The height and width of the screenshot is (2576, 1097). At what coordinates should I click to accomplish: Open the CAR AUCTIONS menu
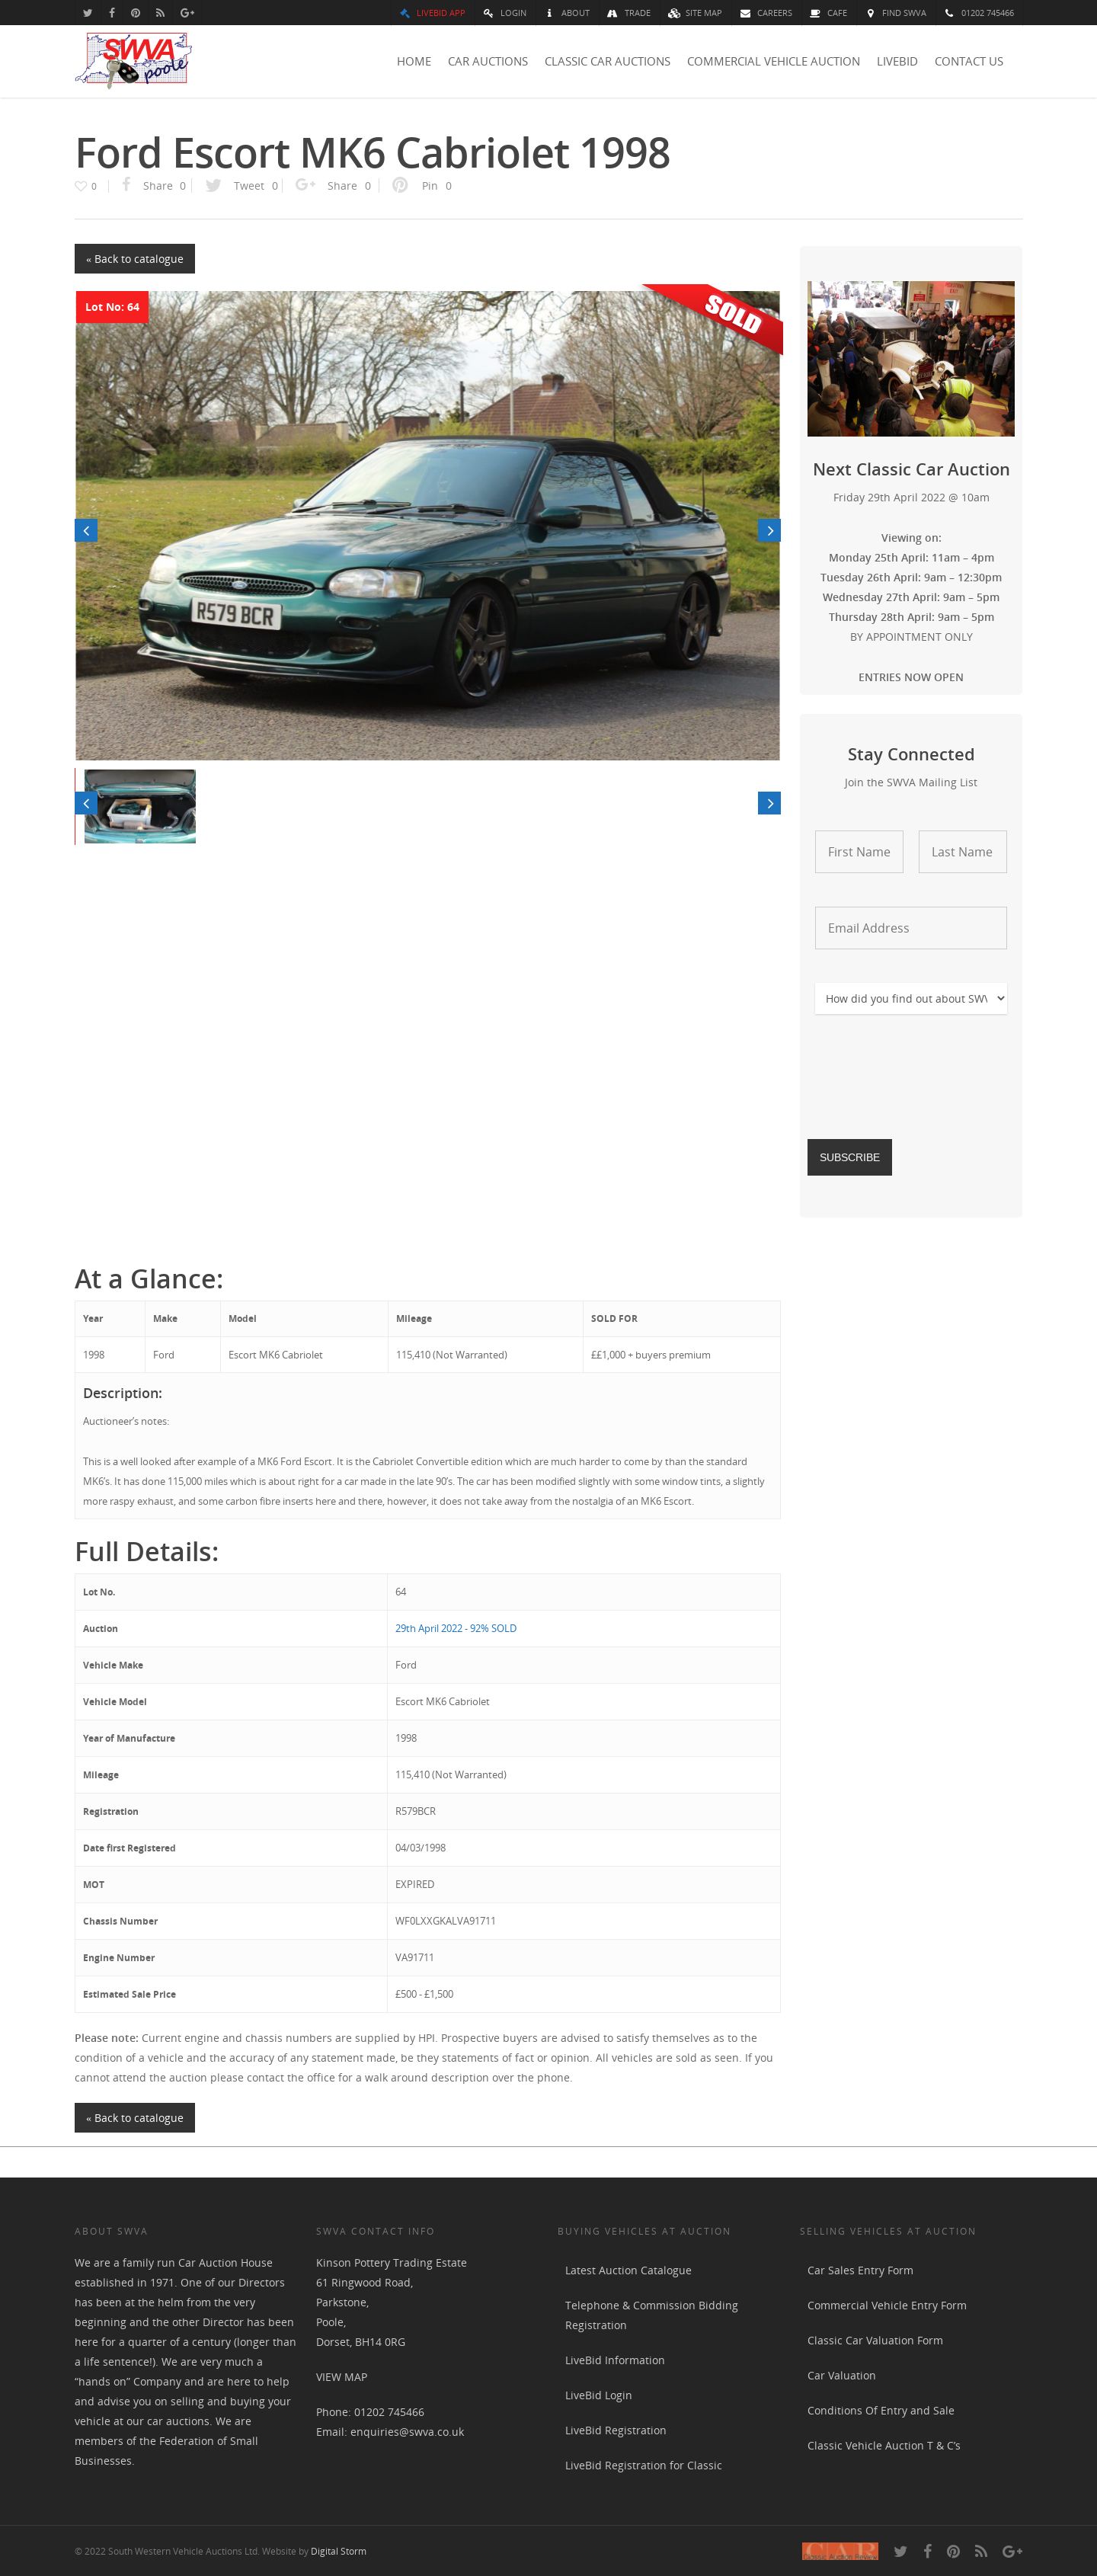point(488,61)
